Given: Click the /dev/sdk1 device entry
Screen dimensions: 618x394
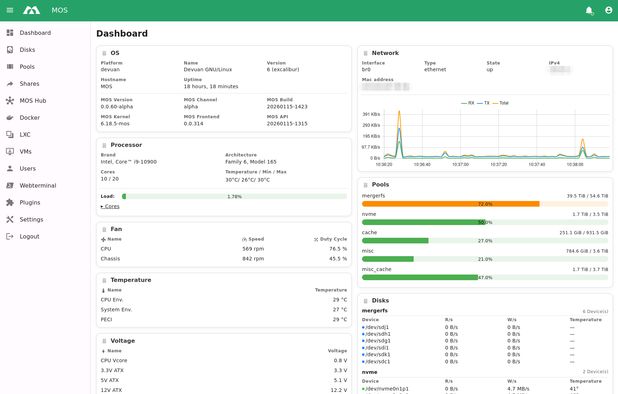Looking at the screenshot, I should [x=376, y=355].
